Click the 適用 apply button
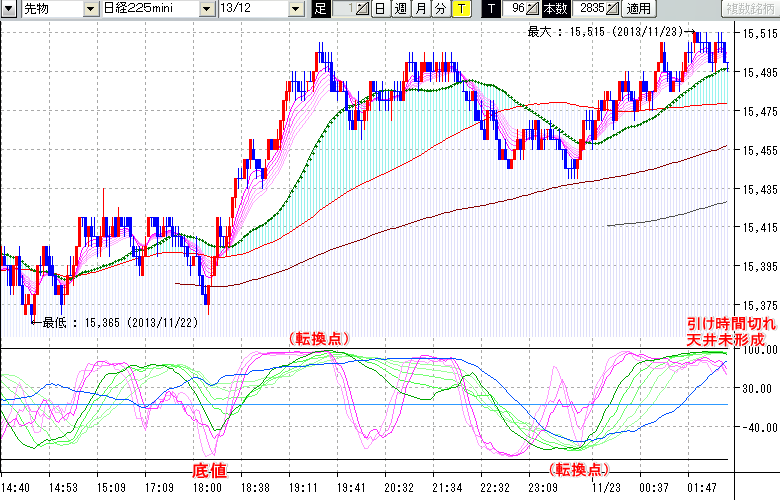 [x=637, y=9]
